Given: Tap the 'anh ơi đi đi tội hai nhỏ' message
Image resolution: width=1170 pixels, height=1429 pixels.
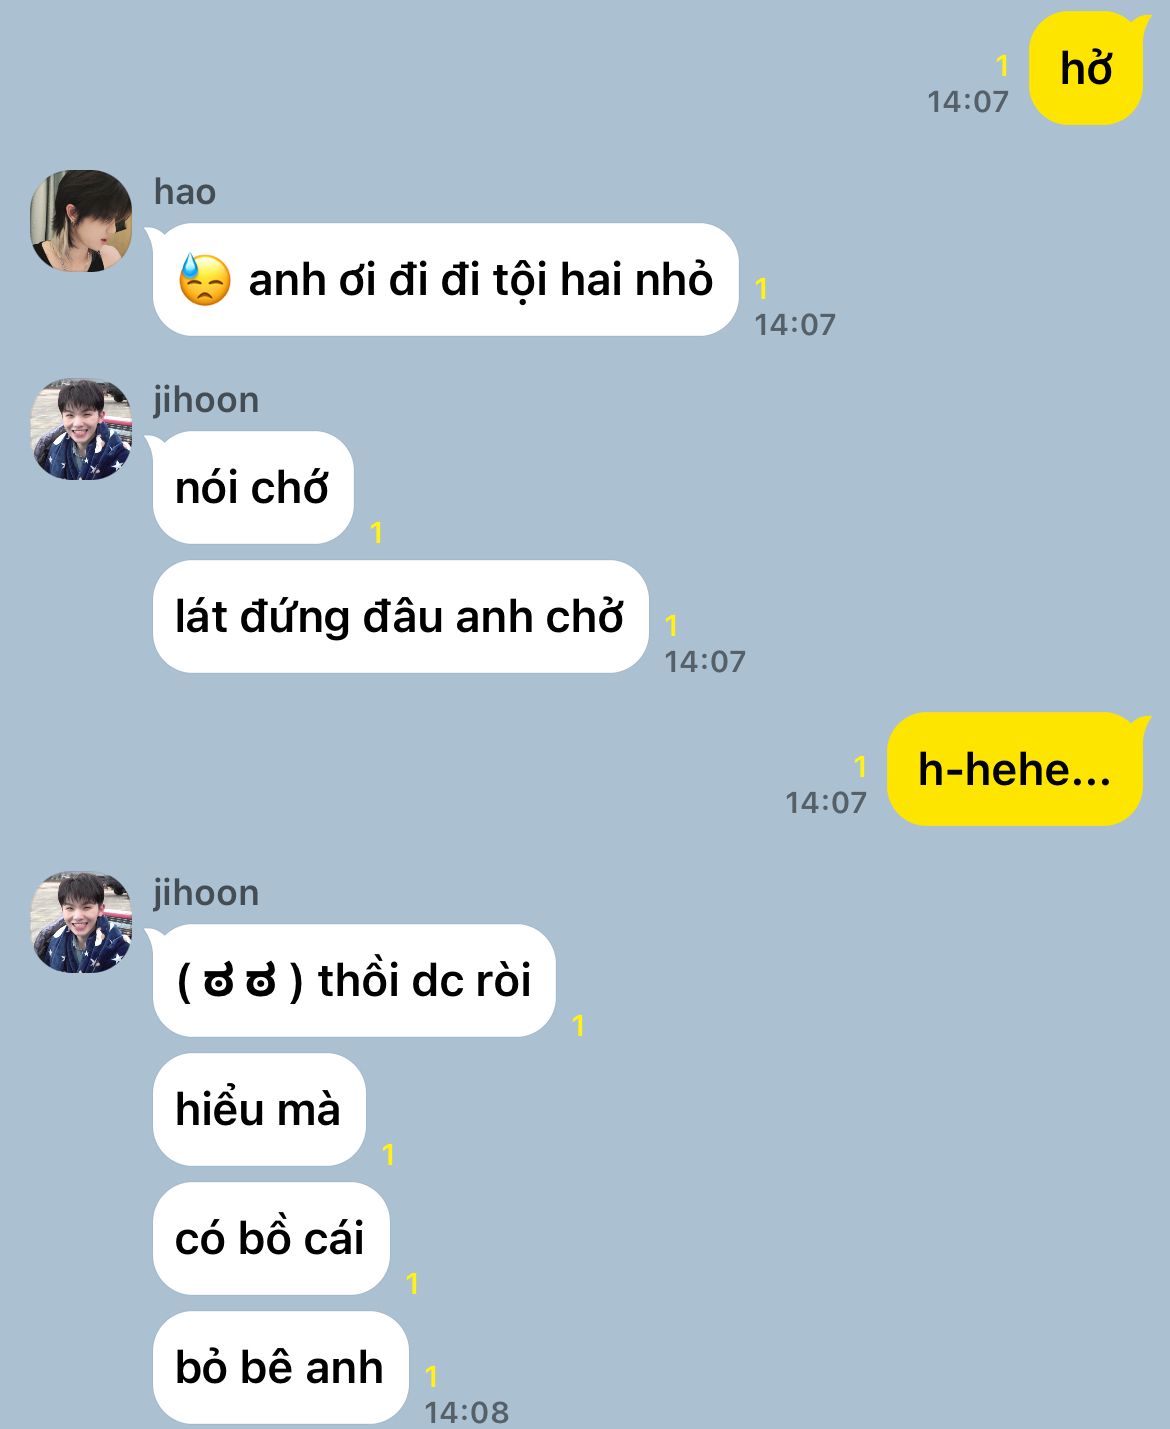Looking at the screenshot, I should coord(445,279).
